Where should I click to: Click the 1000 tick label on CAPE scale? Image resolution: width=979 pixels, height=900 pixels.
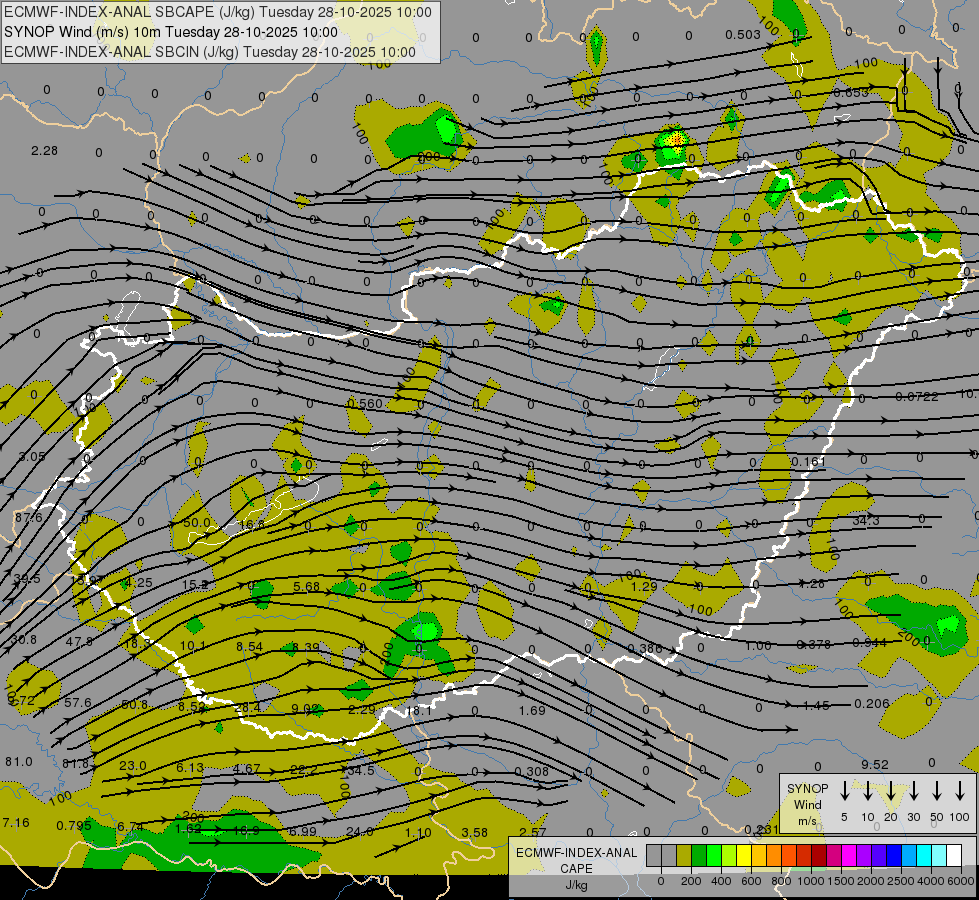click(811, 881)
